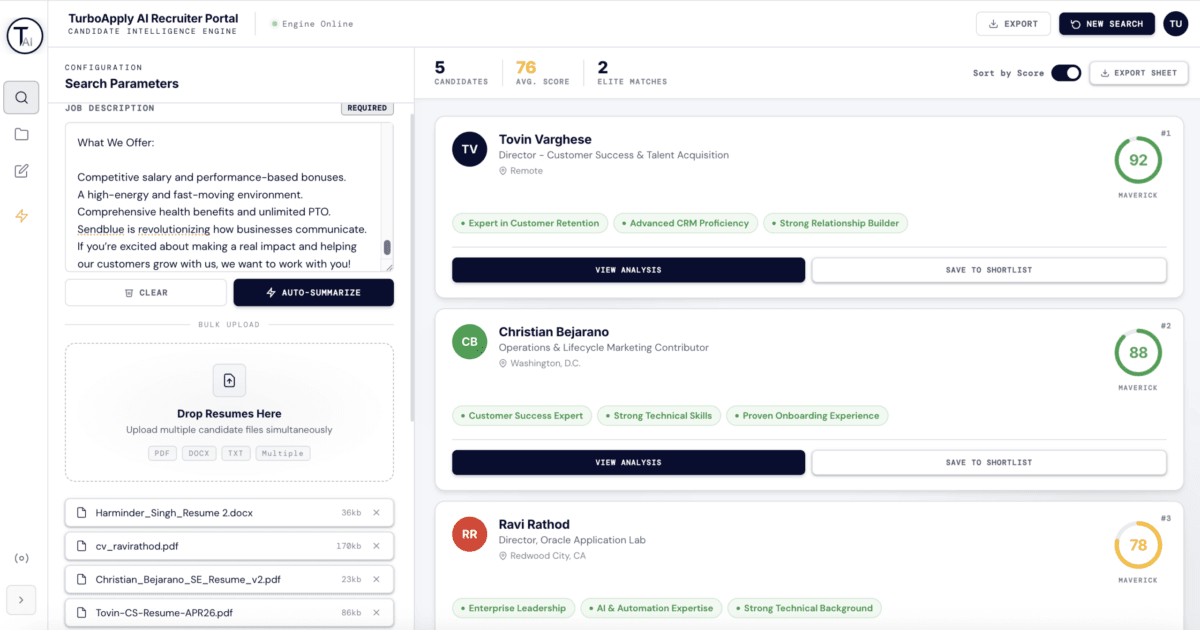Click the PDF format chip
The height and width of the screenshot is (630, 1200).
click(x=162, y=453)
